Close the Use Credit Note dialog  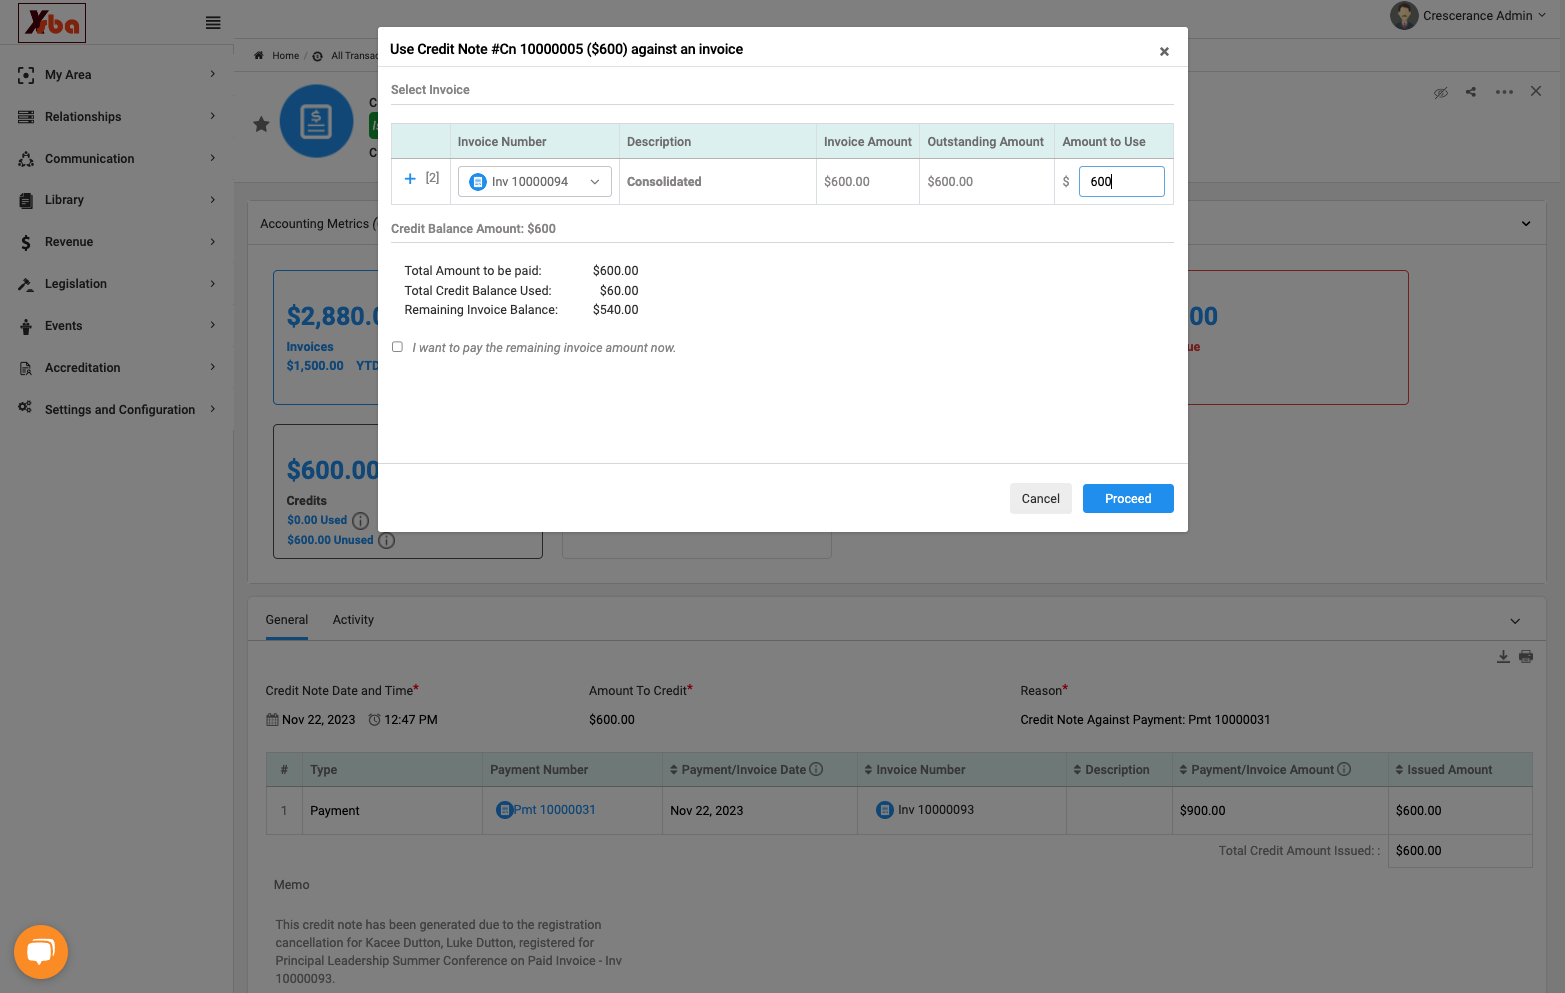click(x=1164, y=52)
